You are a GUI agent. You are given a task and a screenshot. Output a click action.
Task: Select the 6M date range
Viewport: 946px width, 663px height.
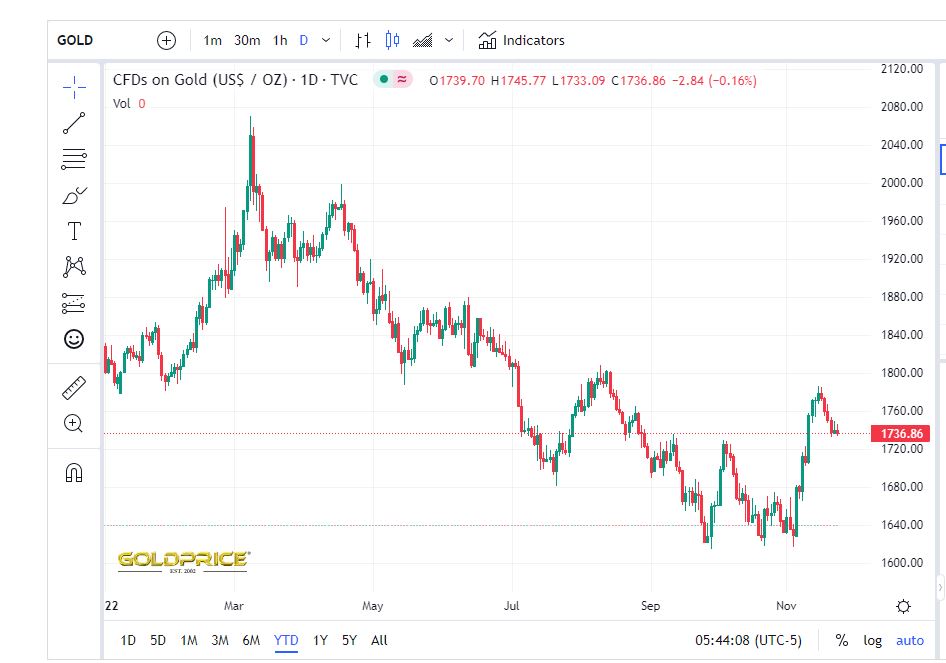(251, 640)
